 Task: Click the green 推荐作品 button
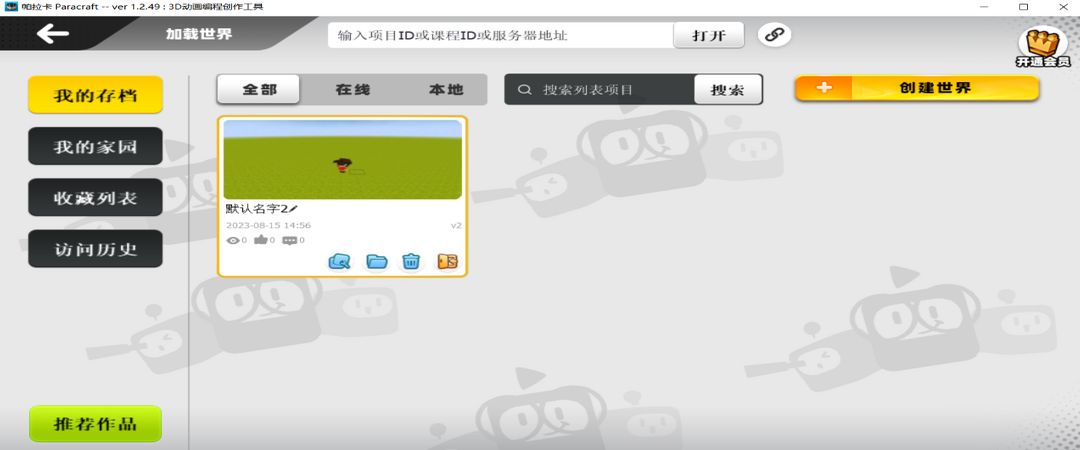pyautogui.click(x=95, y=424)
